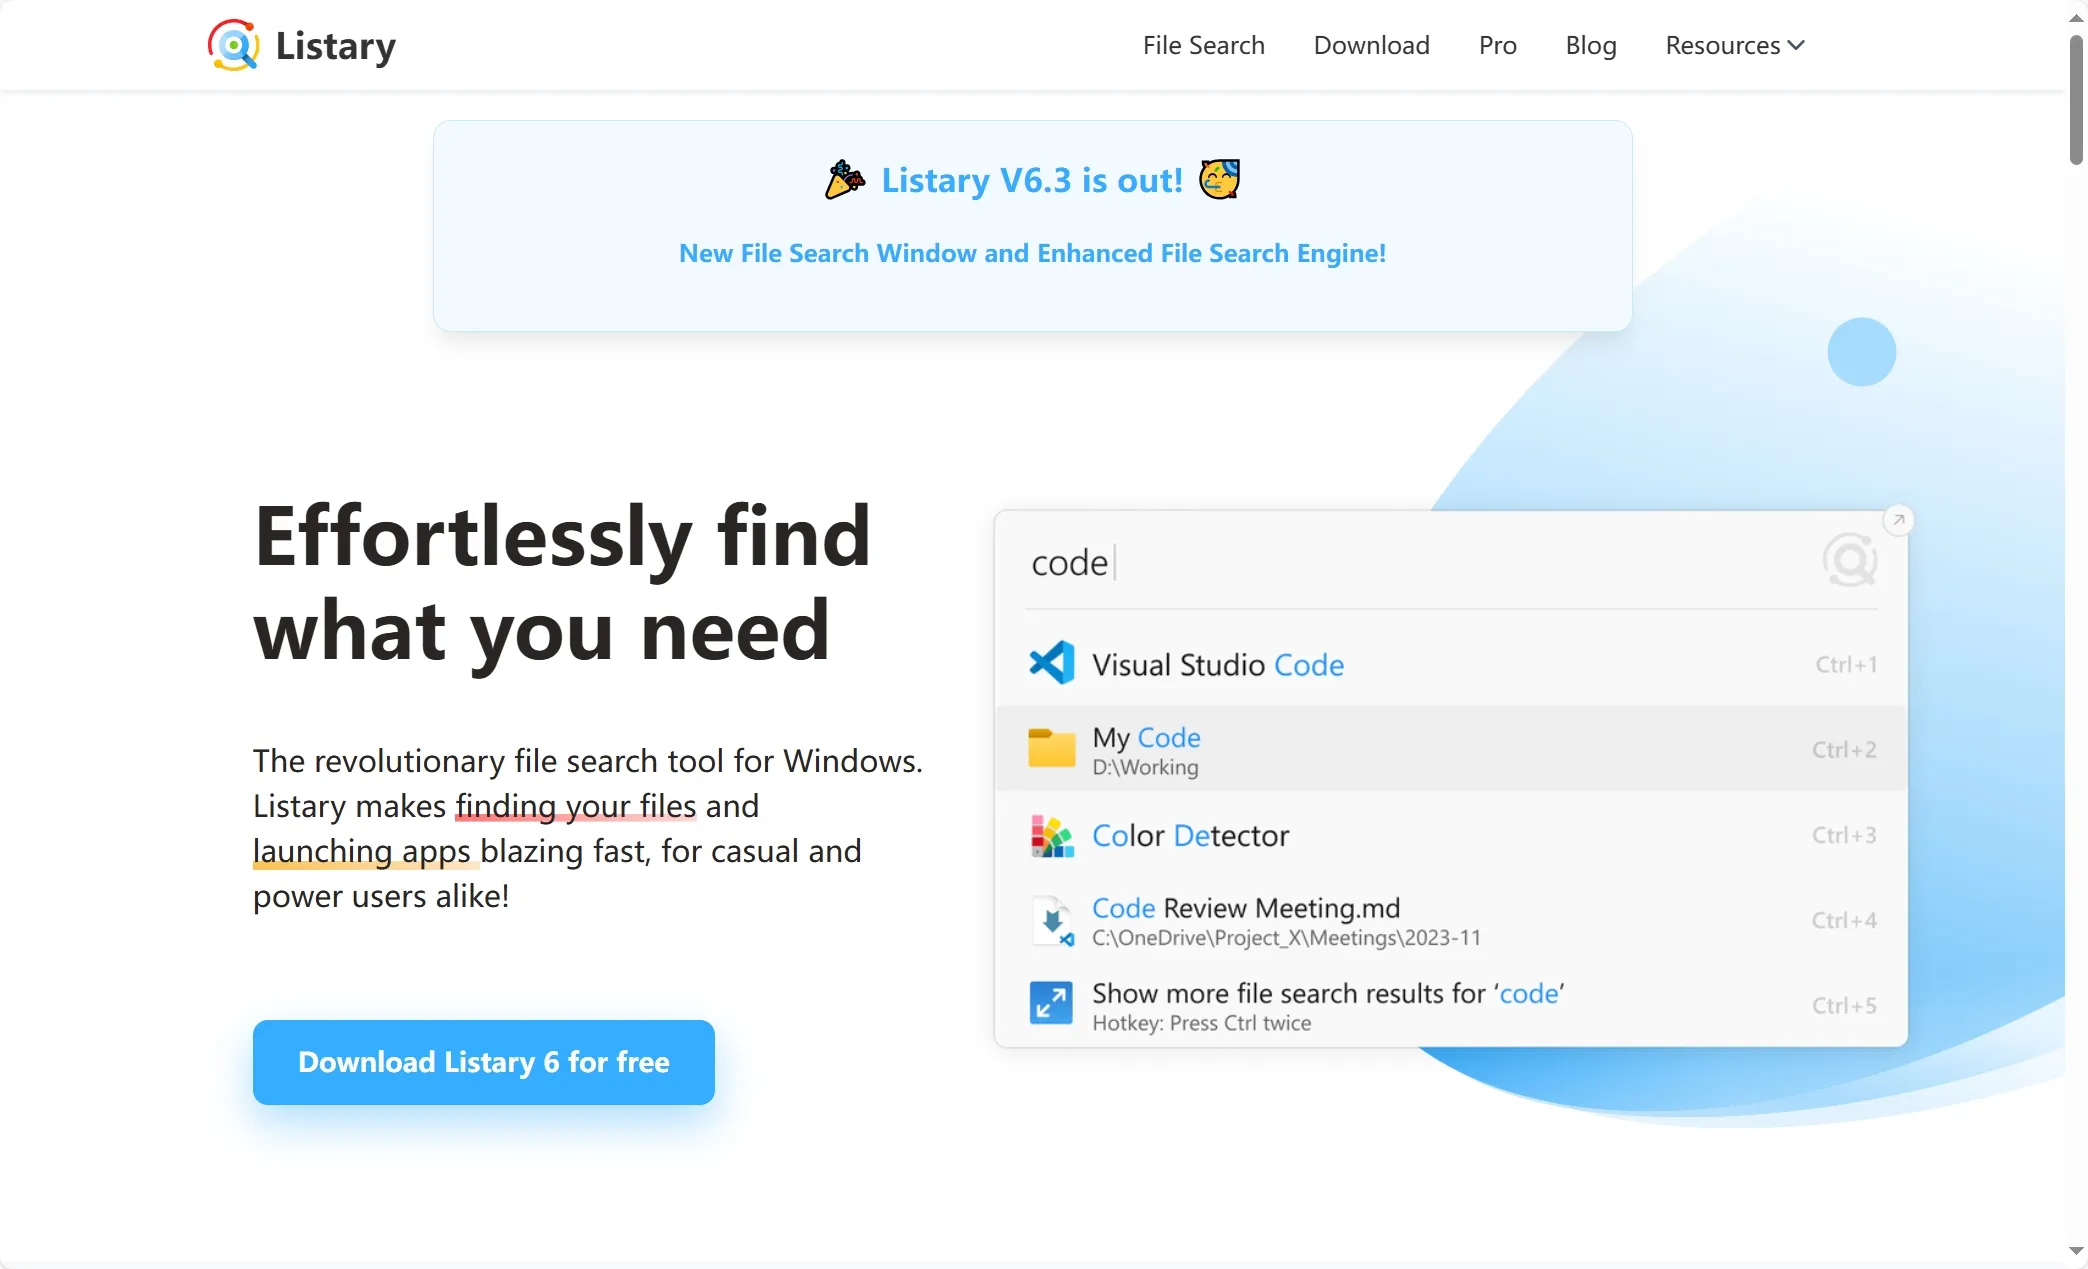Select the My Code folder result

tap(1451, 749)
